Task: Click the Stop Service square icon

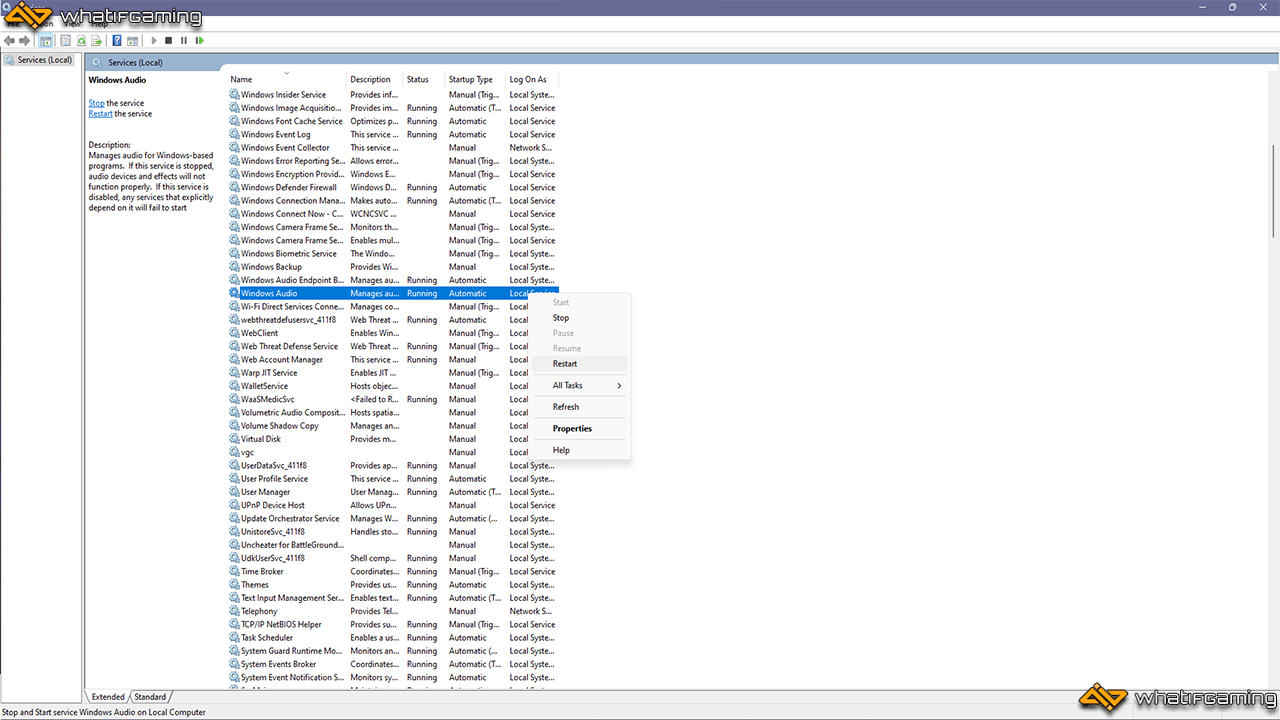Action: [169, 41]
